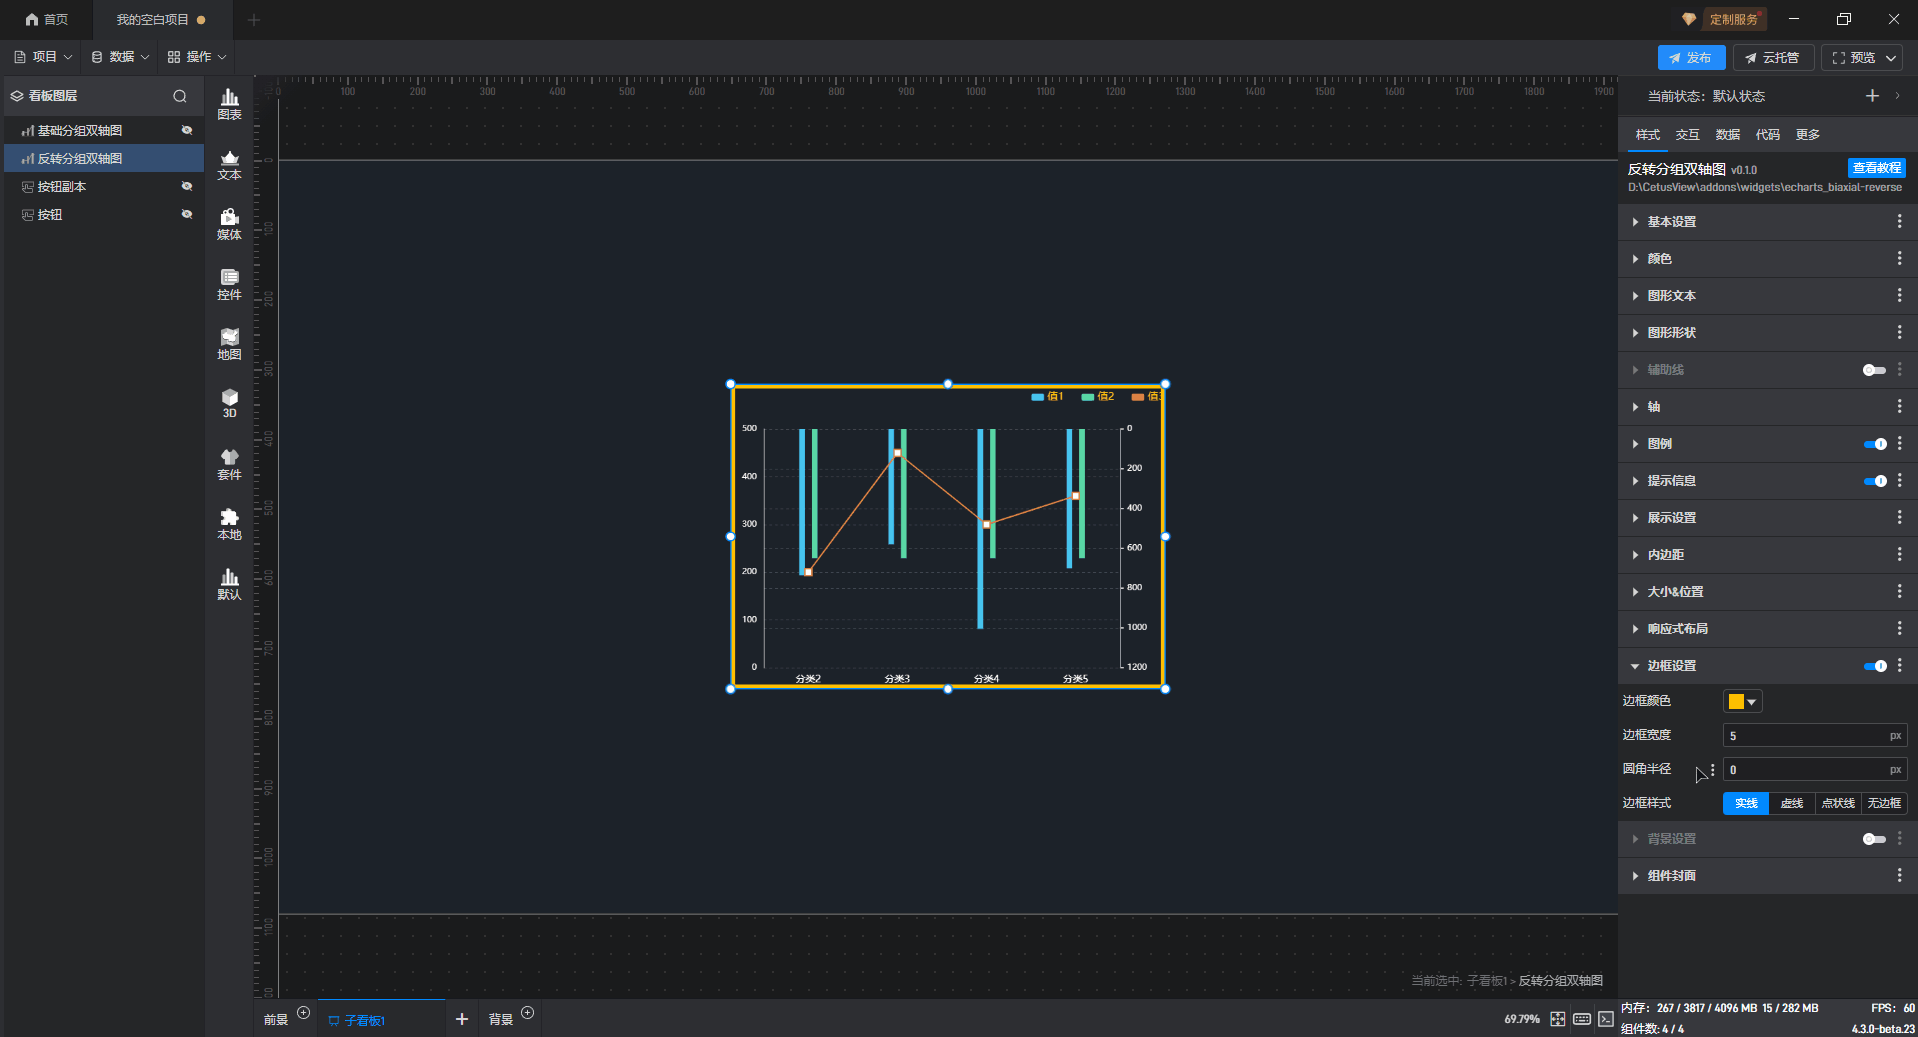Enable the 背景设置 background switch

click(x=1874, y=839)
